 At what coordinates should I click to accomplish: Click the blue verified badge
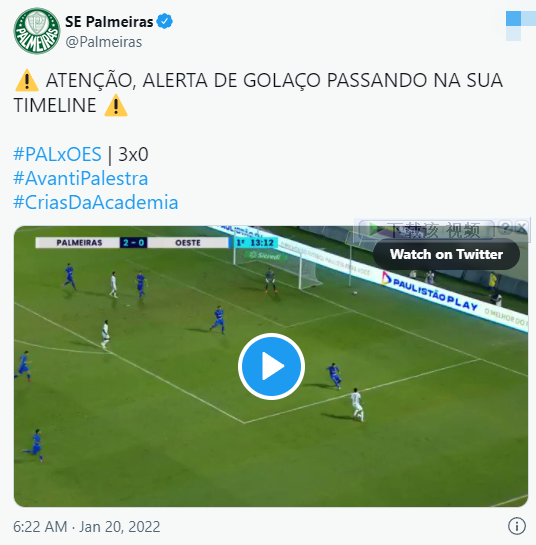click(x=164, y=22)
